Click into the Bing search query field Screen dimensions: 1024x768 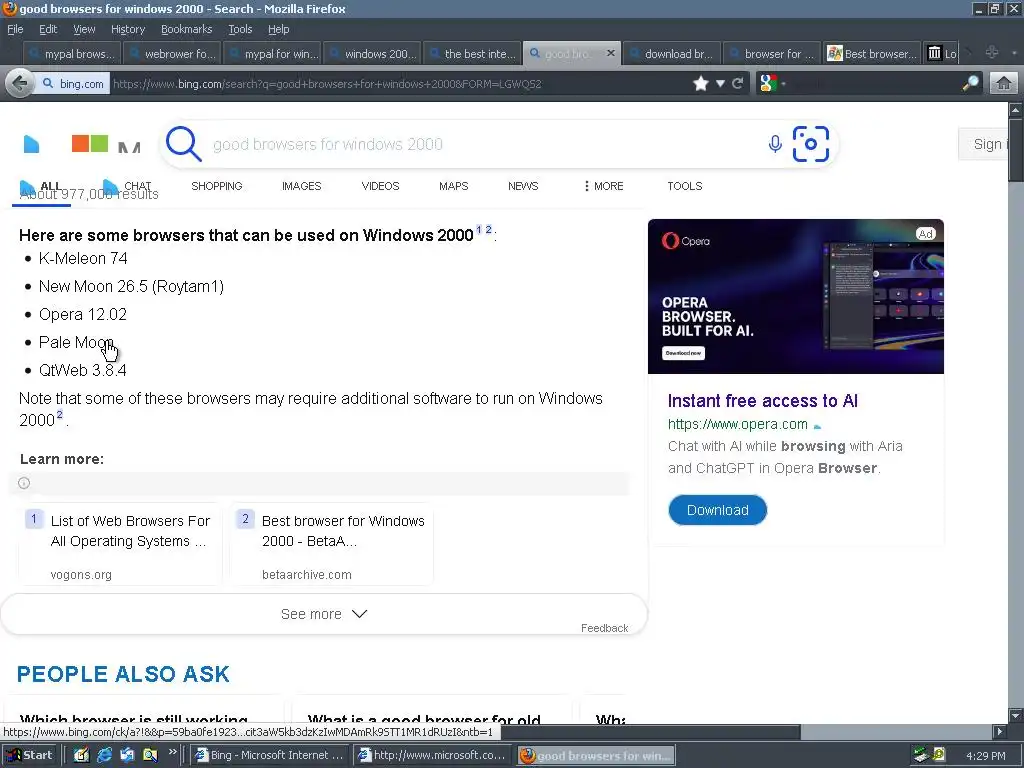(483, 144)
